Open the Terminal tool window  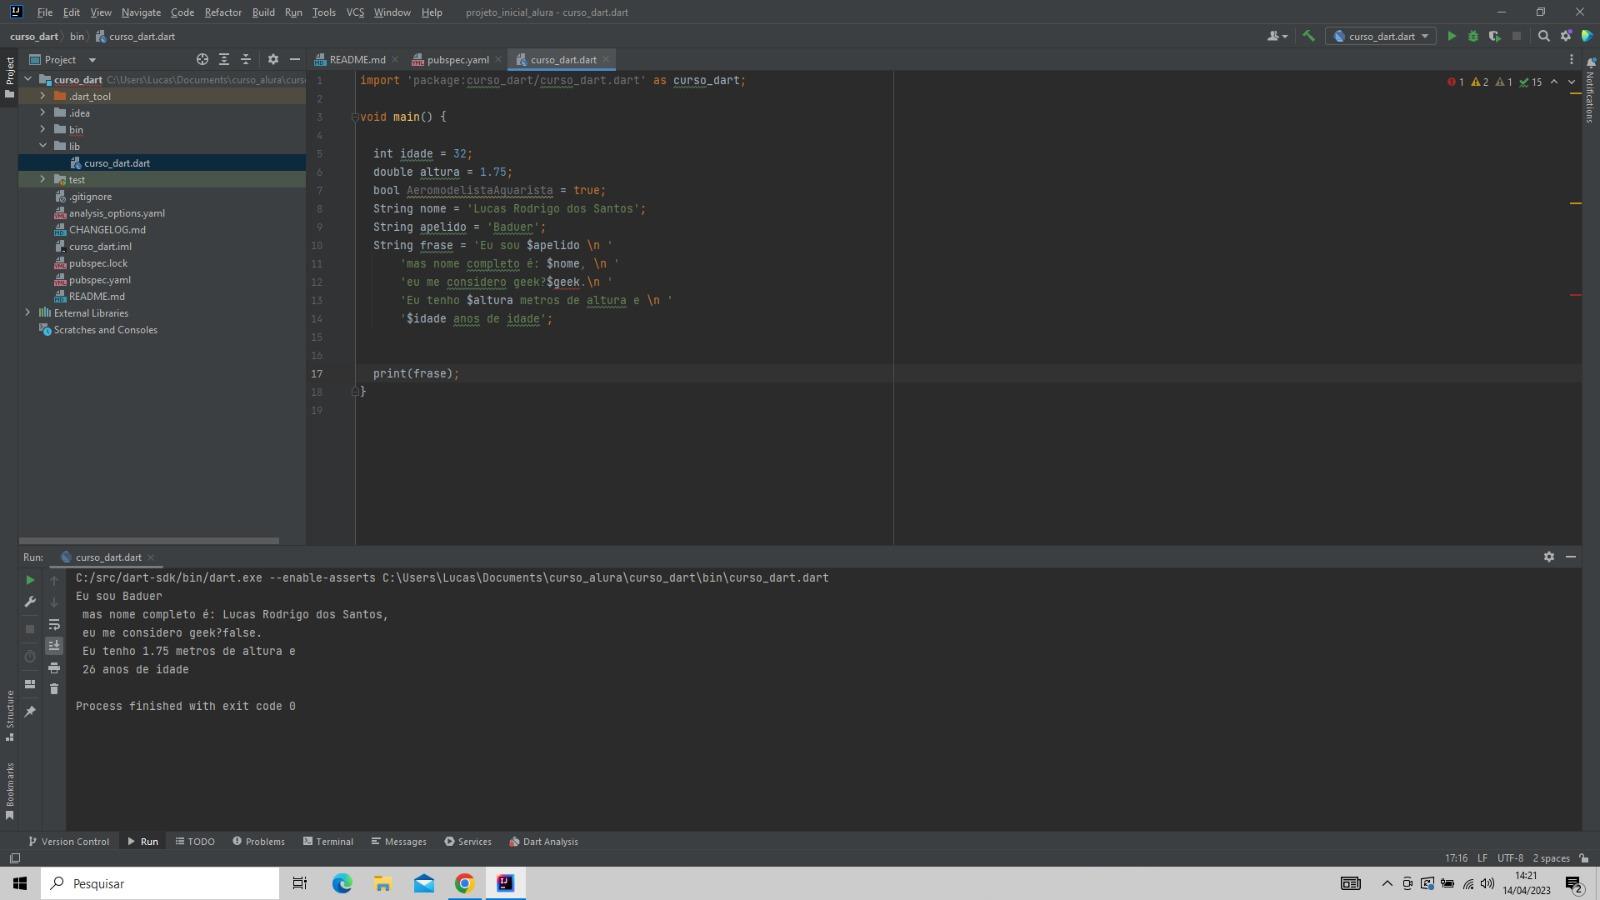click(x=328, y=841)
